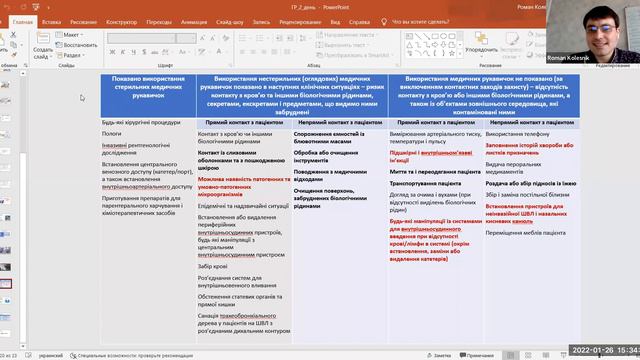
Task: Click the Line Spacing icon
Action: point(303,38)
